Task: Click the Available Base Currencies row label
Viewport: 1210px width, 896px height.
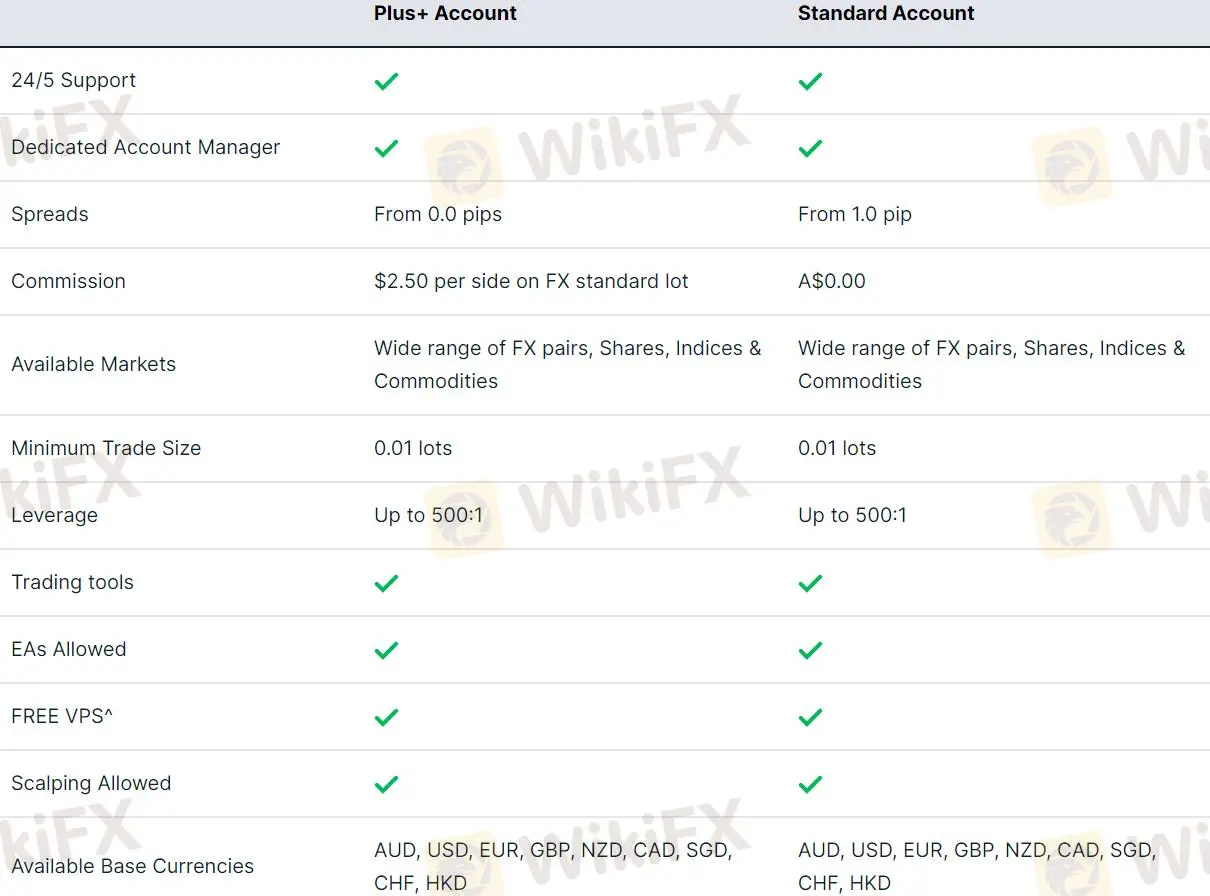Action: click(x=132, y=866)
